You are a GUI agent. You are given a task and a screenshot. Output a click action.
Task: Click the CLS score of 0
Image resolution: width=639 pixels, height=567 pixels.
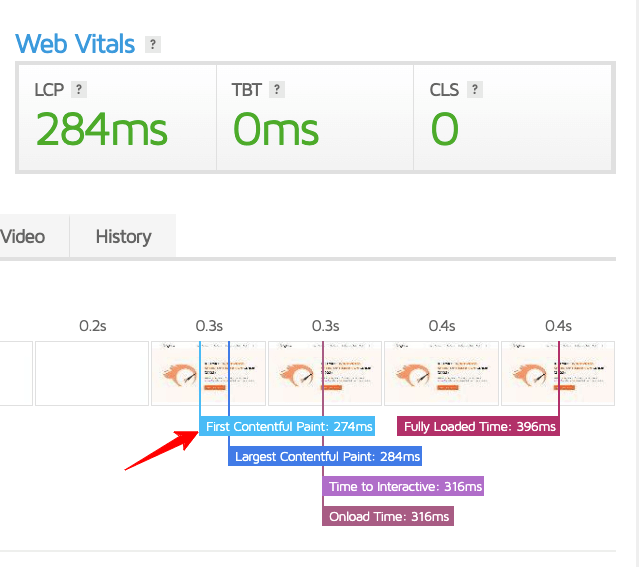(444, 130)
